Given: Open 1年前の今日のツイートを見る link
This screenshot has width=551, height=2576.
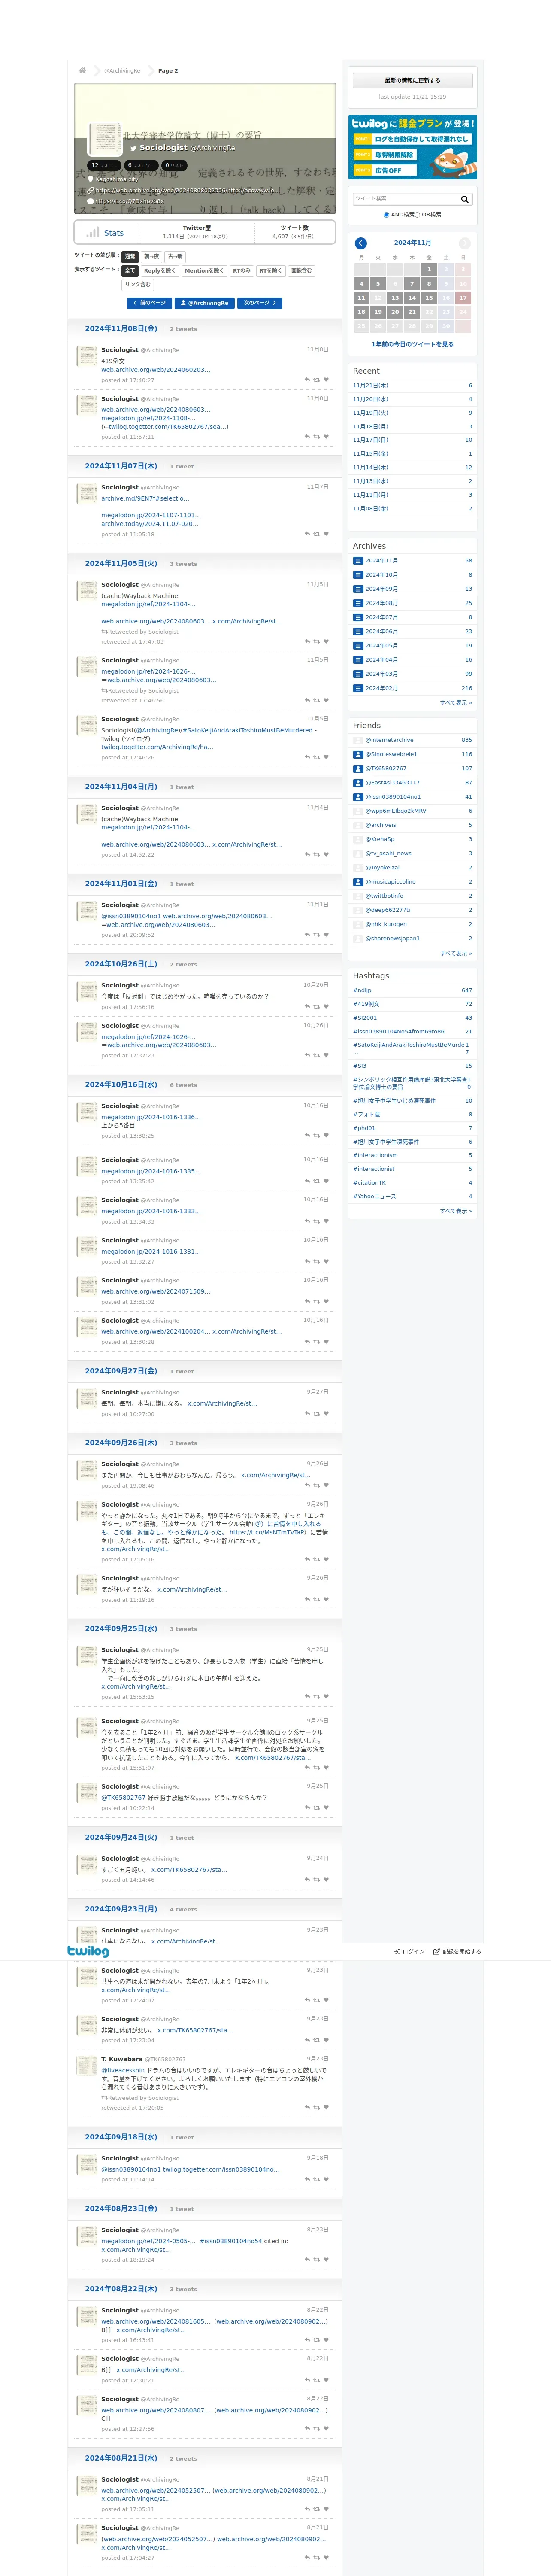Looking at the screenshot, I should [x=412, y=344].
